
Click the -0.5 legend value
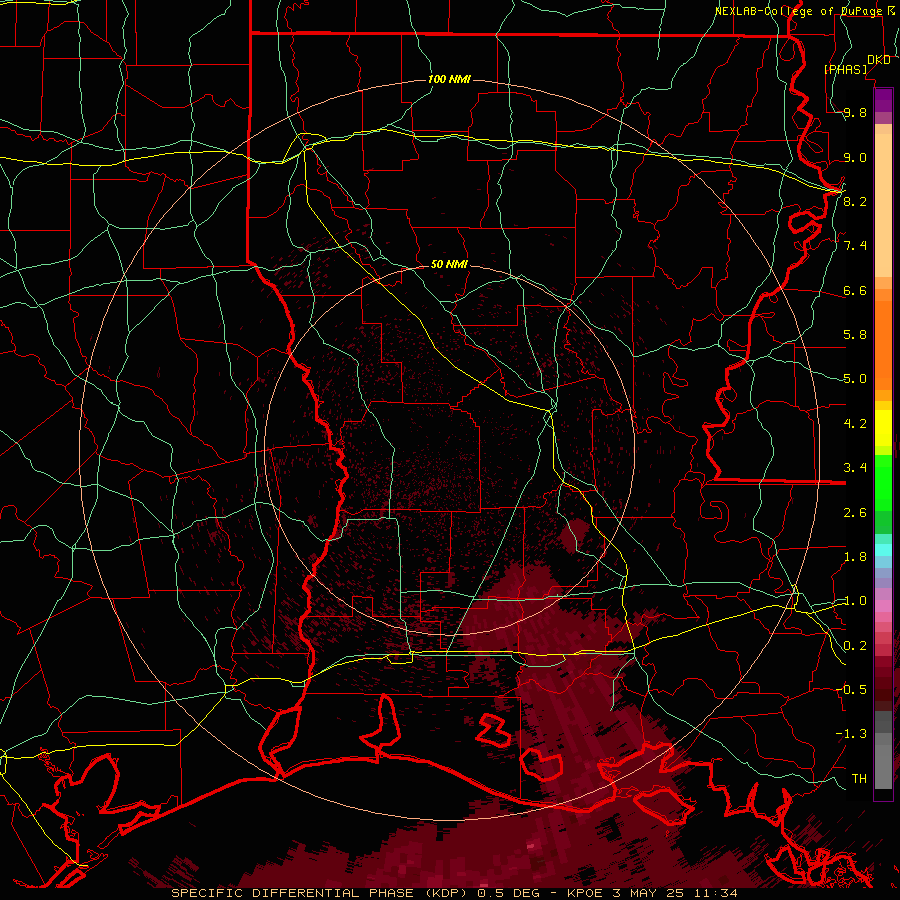[851, 690]
